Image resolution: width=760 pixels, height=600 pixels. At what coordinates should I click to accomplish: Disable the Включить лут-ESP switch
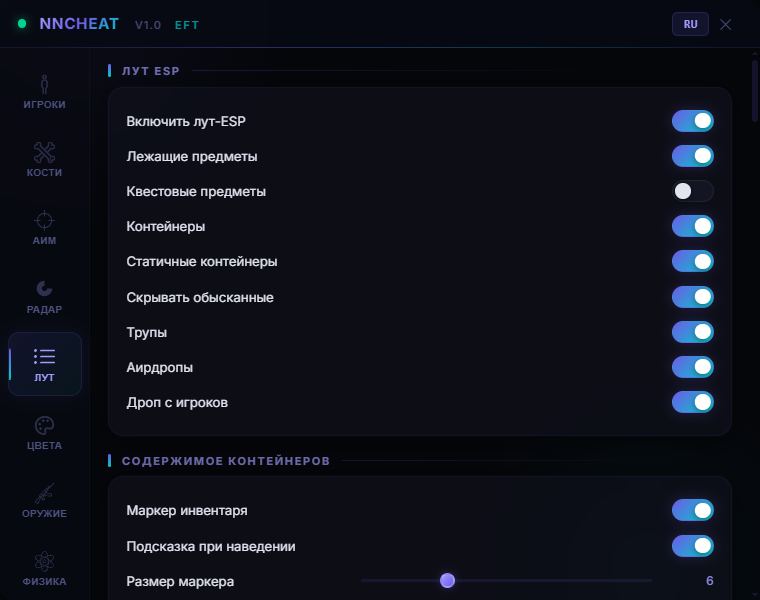point(693,121)
